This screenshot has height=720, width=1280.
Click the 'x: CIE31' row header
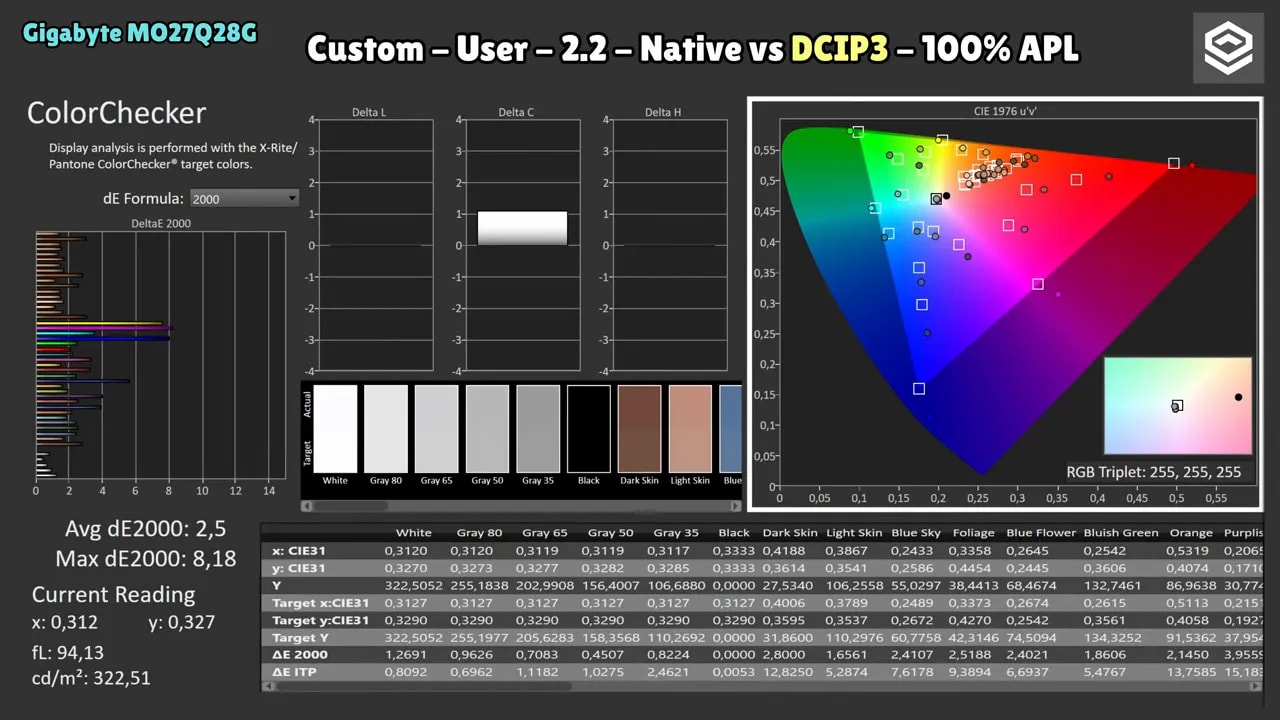[x=299, y=551]
